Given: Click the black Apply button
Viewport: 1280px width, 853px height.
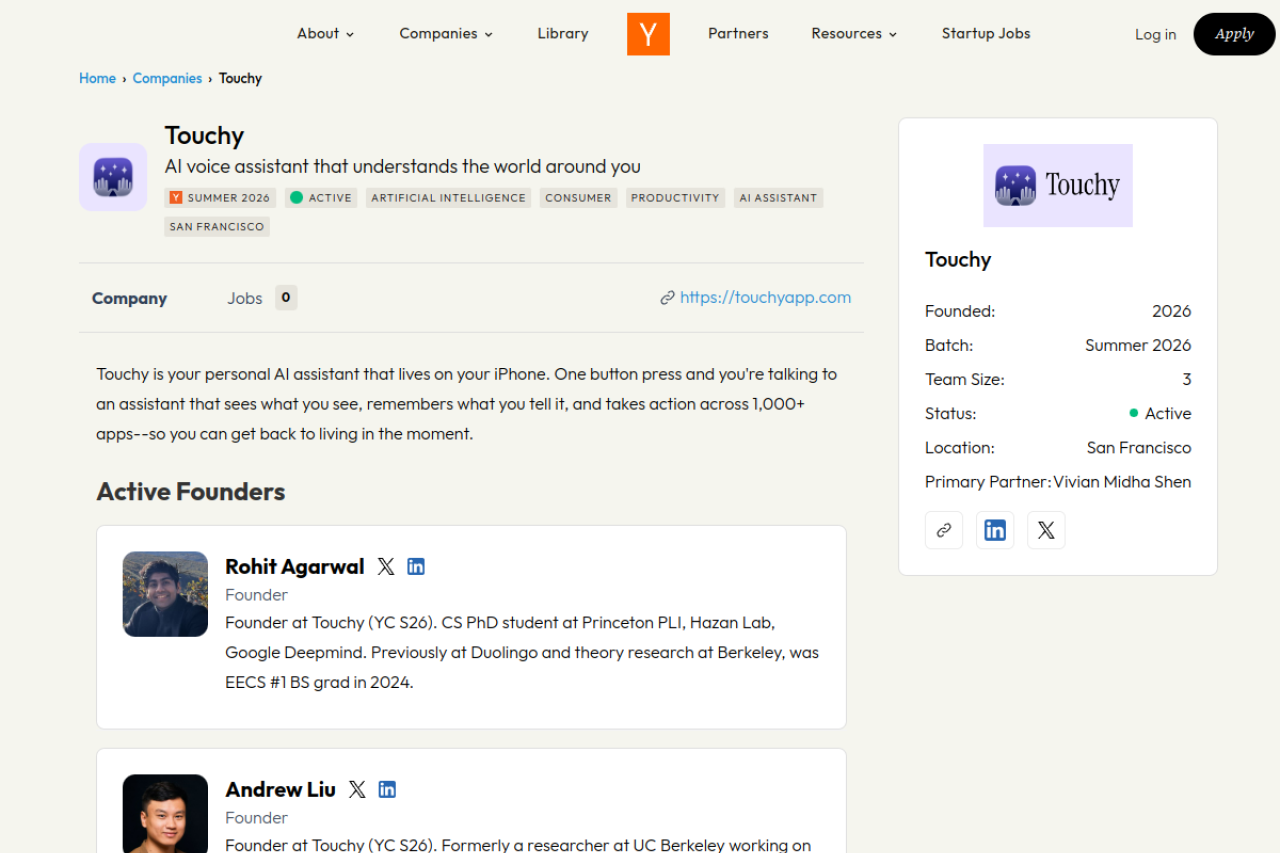Looking at the screenshot, I should click(1234, 34).
